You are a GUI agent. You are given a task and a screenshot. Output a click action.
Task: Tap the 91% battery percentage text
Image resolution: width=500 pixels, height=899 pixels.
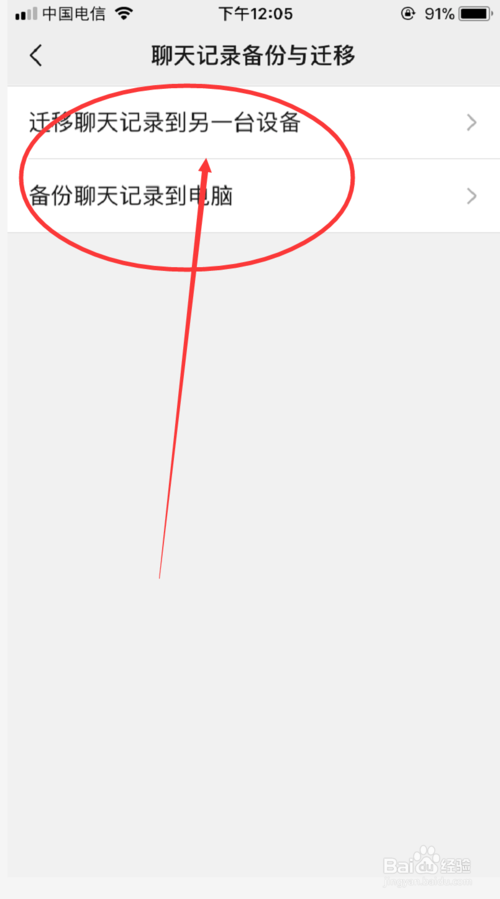[x=439, y=14]
